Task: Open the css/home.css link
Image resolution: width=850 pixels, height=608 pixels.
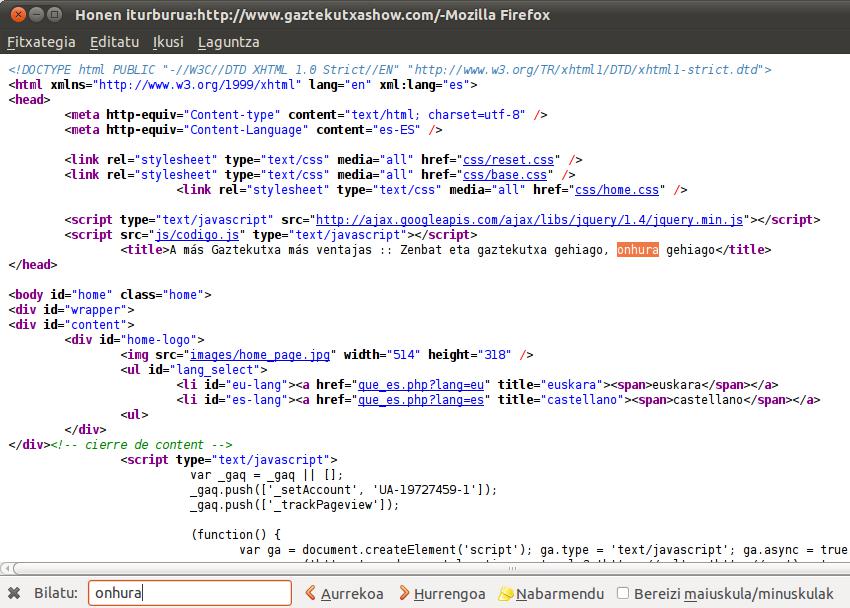Action: [x=617, y=190]
